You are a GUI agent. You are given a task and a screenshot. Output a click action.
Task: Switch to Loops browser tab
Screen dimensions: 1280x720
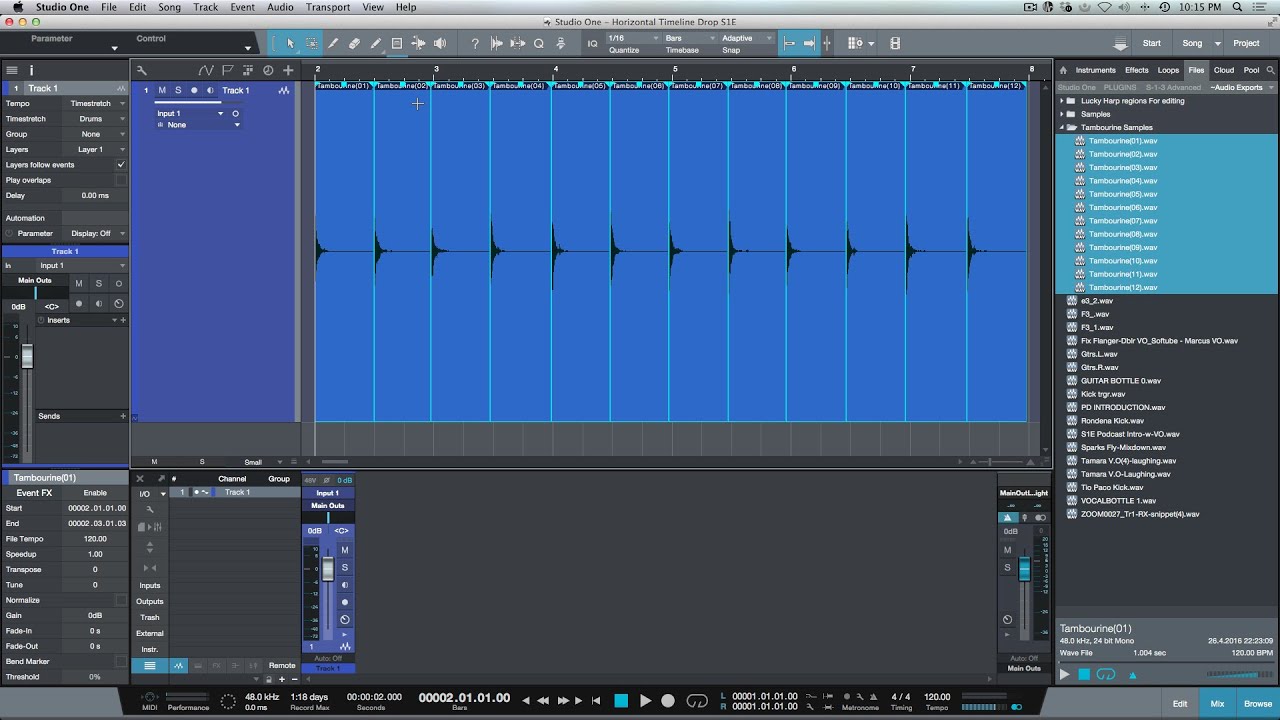1168,70
